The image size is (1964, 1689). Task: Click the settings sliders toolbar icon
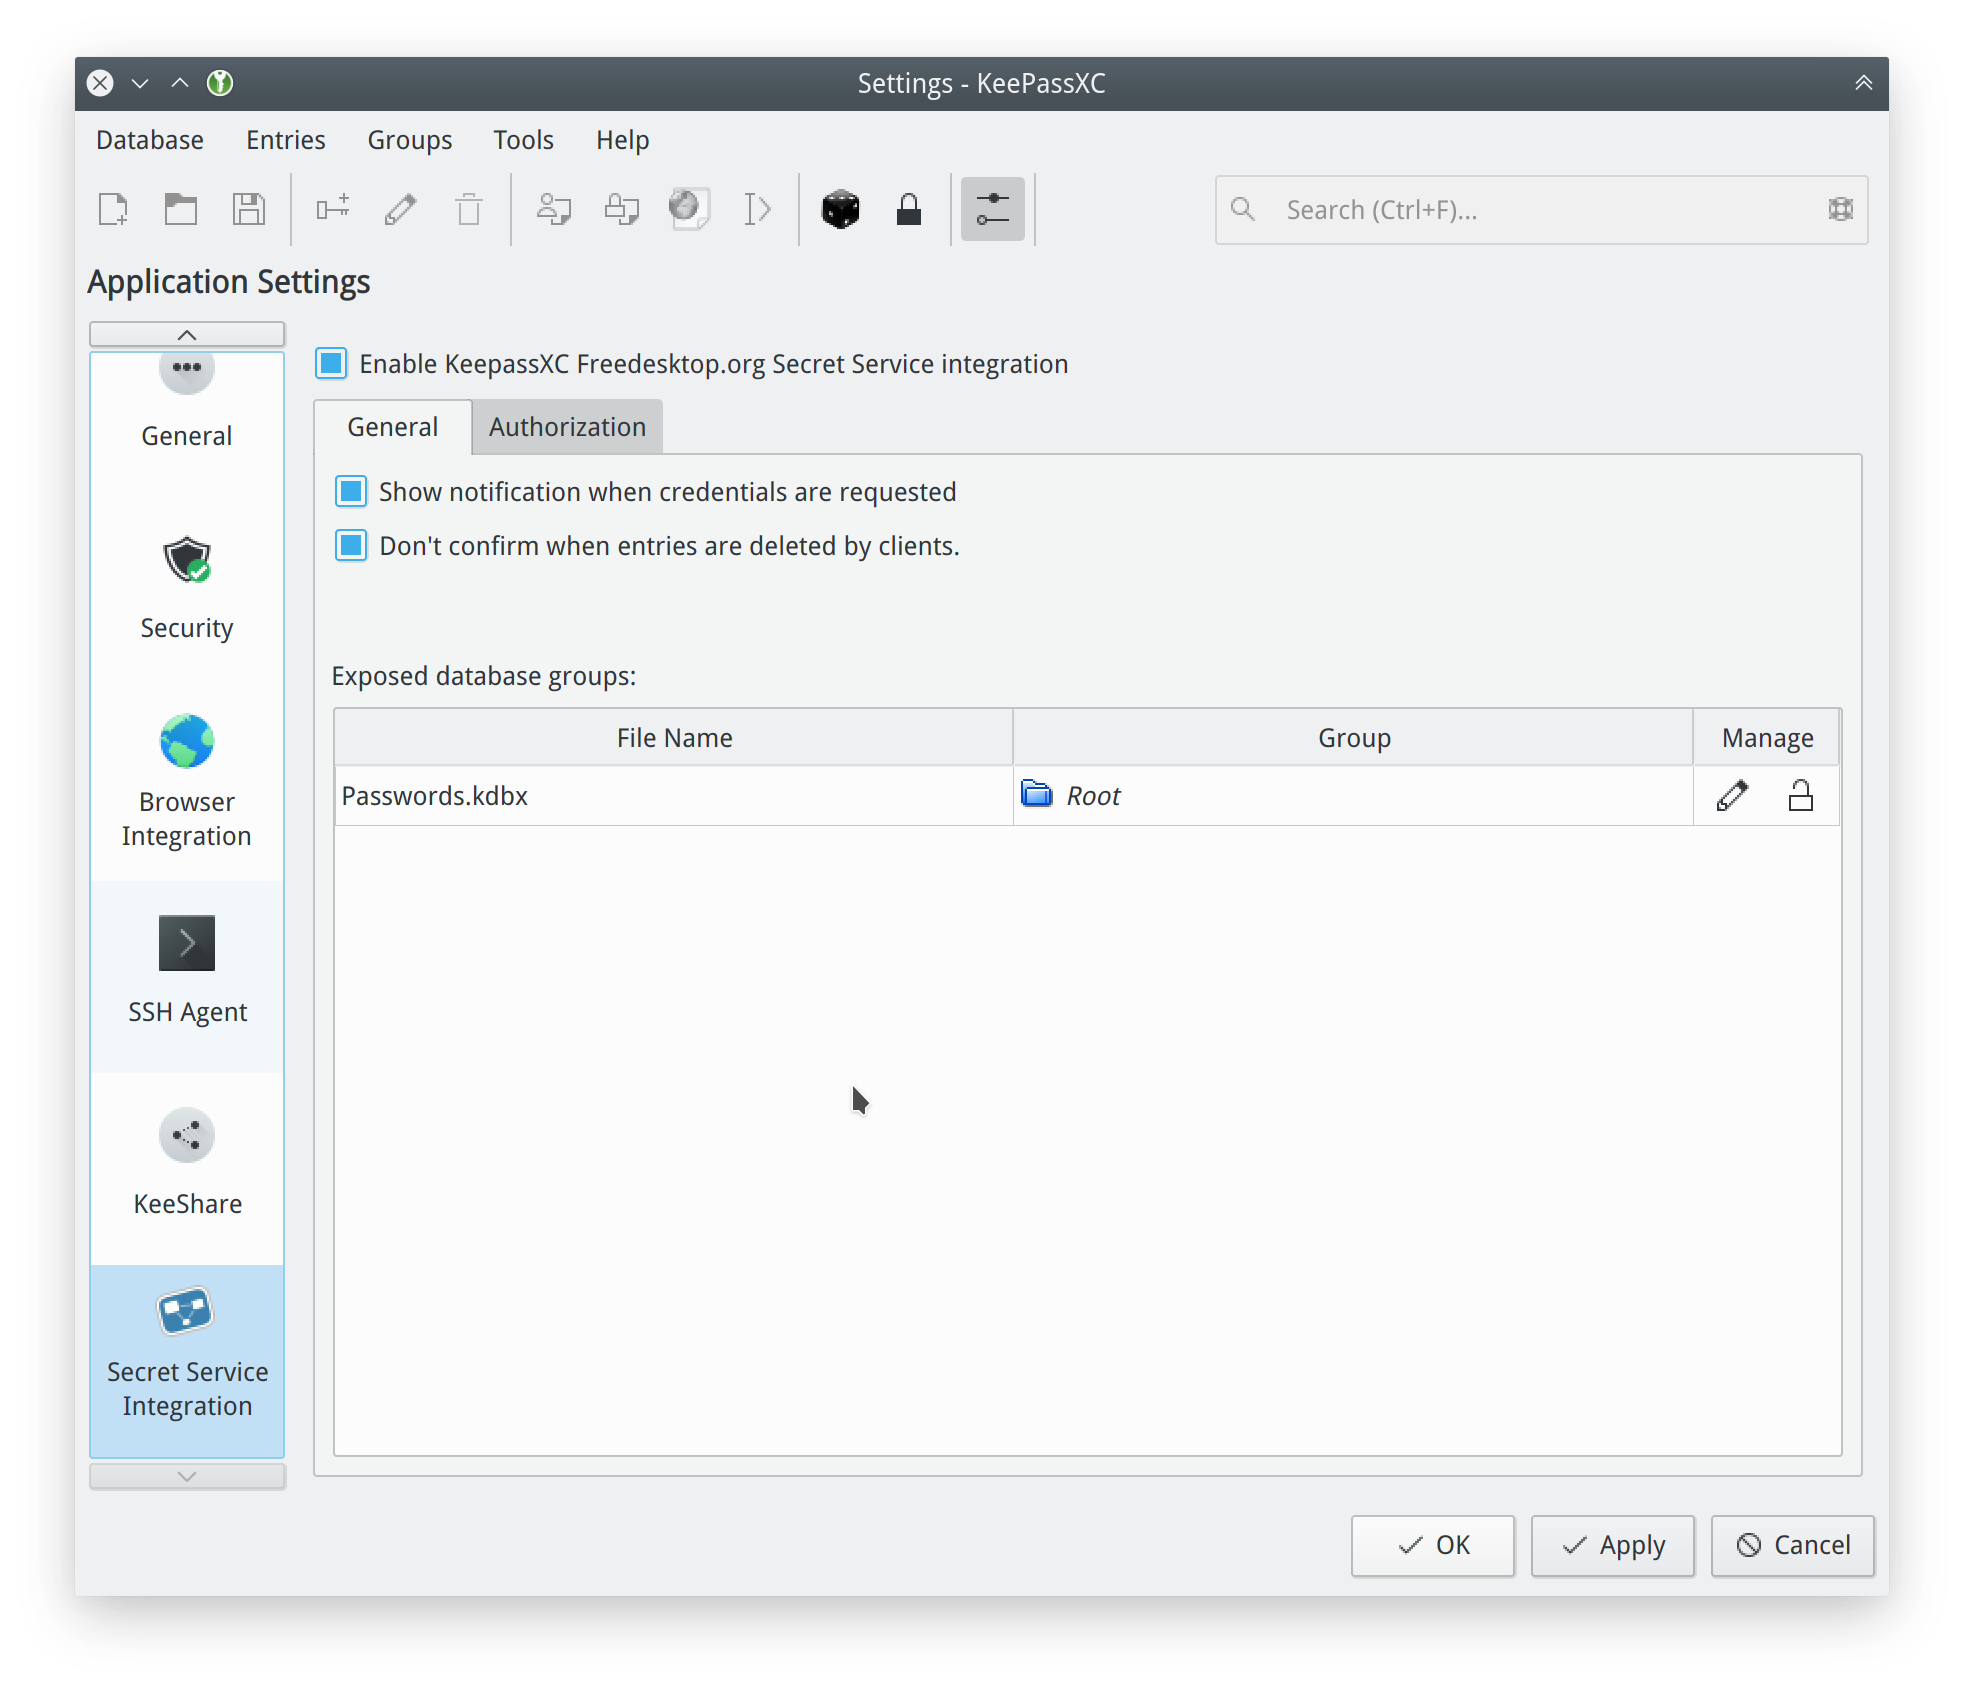(992, 210)
